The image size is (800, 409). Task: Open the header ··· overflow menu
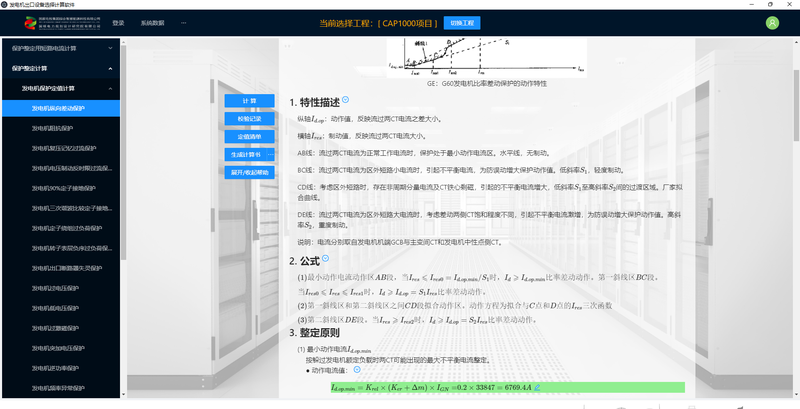click(184, 23)
